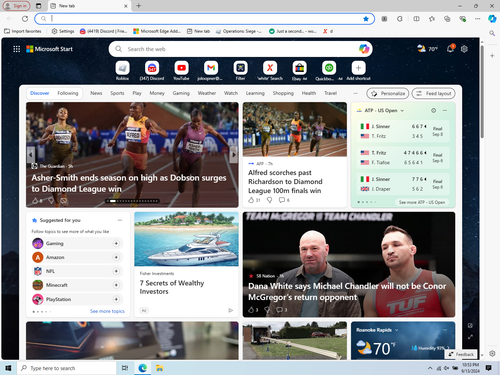Open page settings gear on Microsoft Start
Screen dimensions: 500x375
point(464,49)
